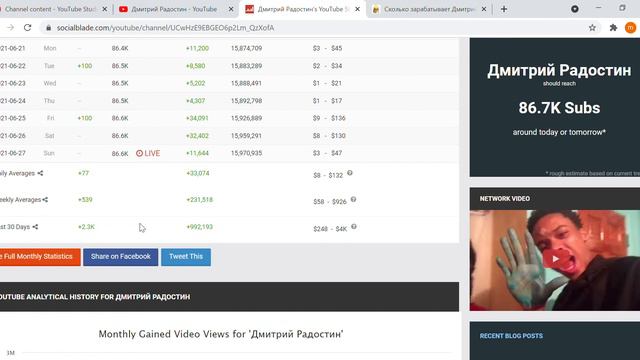Play the Network Video thumbnail
The height and width of the screenshot is (360, 640).
click(555, 260)
